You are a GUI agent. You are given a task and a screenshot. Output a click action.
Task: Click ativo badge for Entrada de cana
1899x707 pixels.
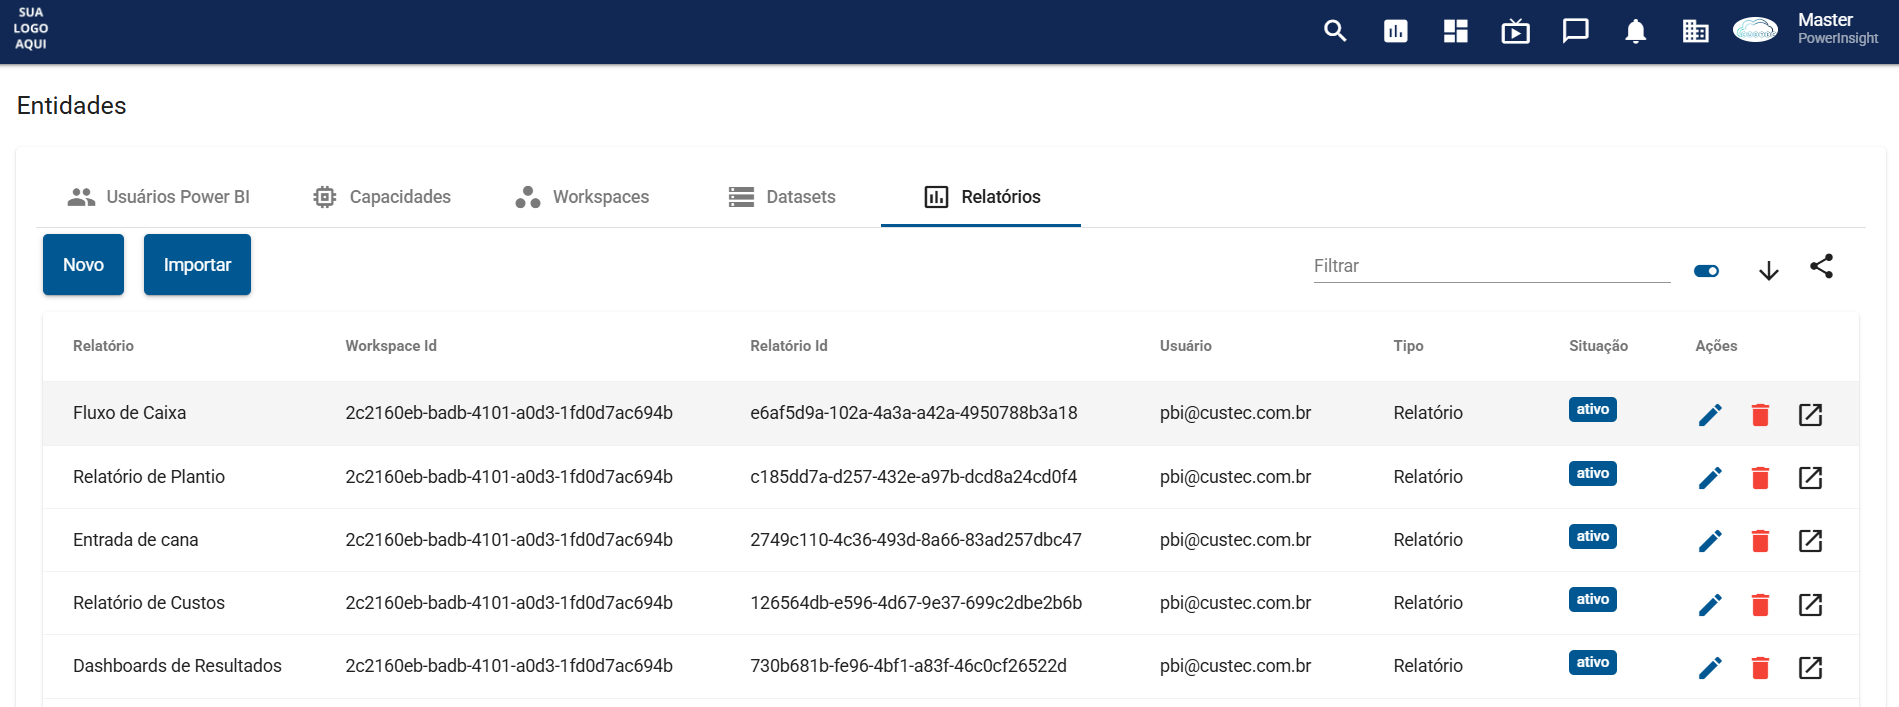1593,536
